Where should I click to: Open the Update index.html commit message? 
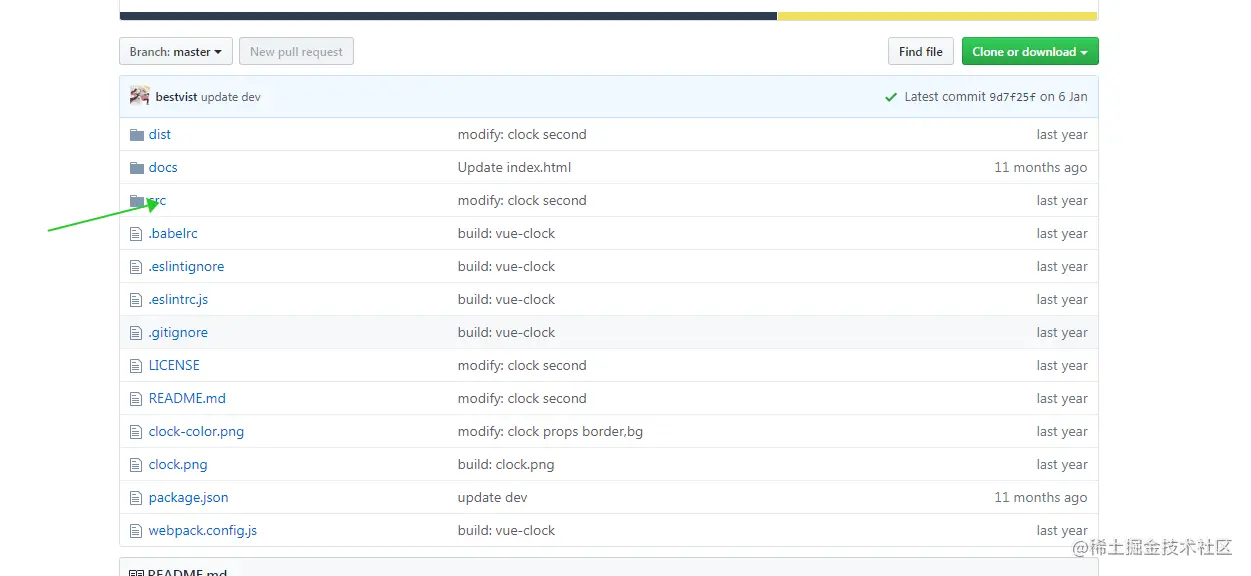coord(514,168)
